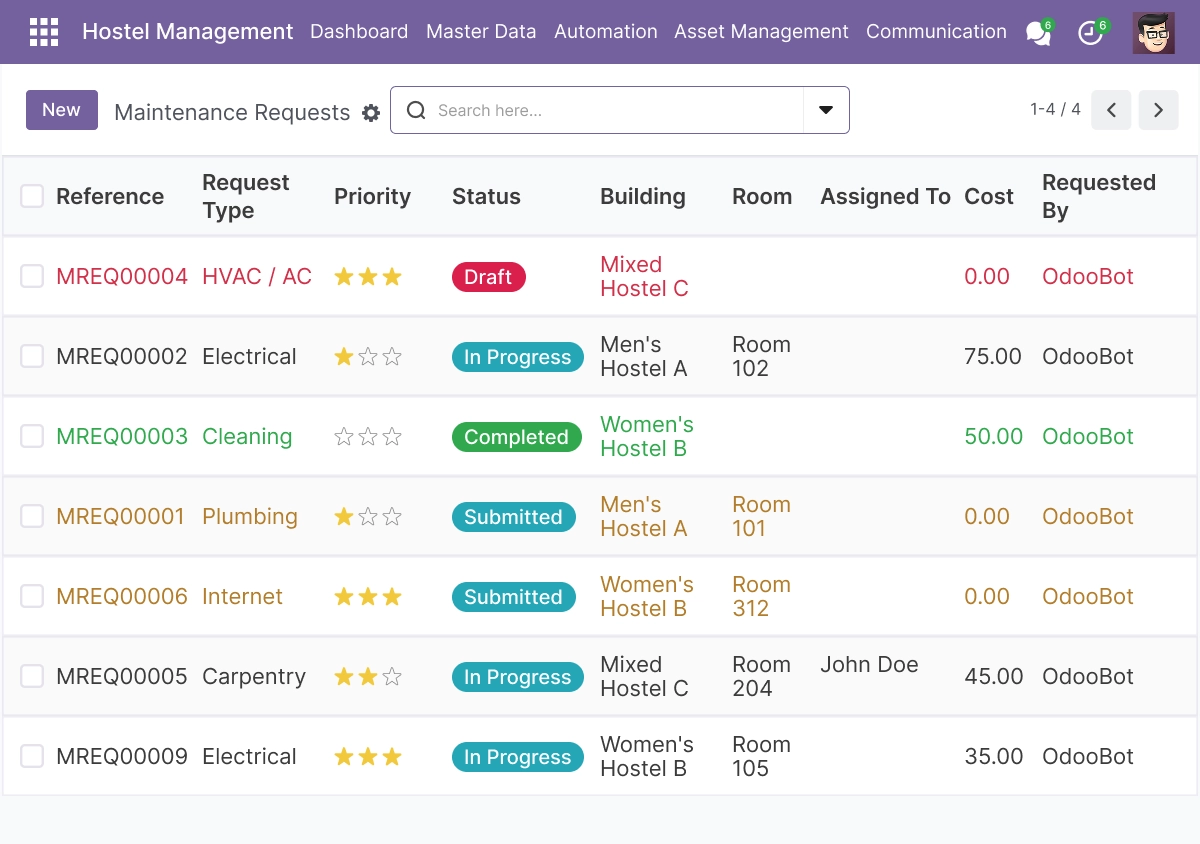Sort by the Assigned To column header
1200x844 pixels.
(x=885, y=197)
